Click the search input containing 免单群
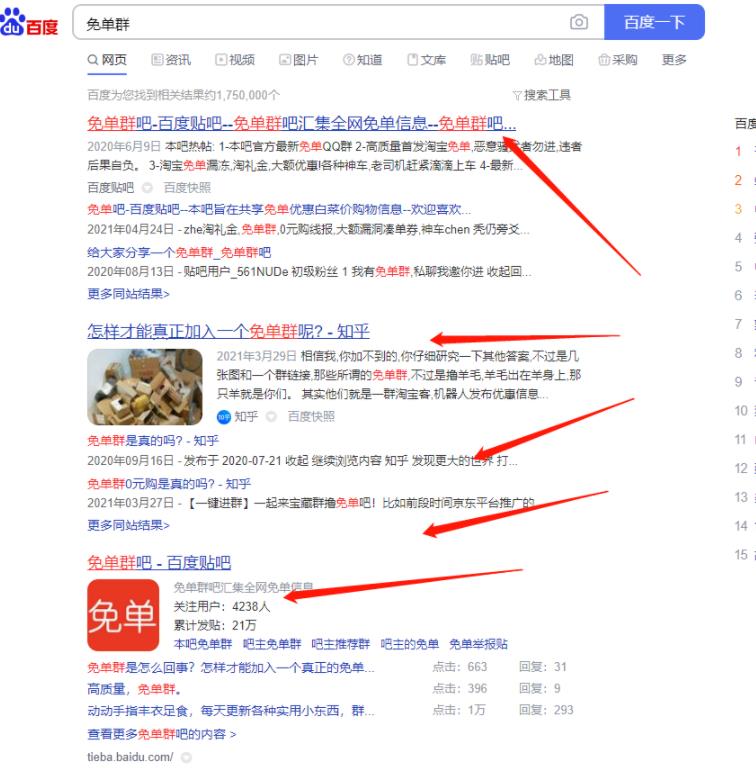This screenshot has height=768, width=756. 320,22
